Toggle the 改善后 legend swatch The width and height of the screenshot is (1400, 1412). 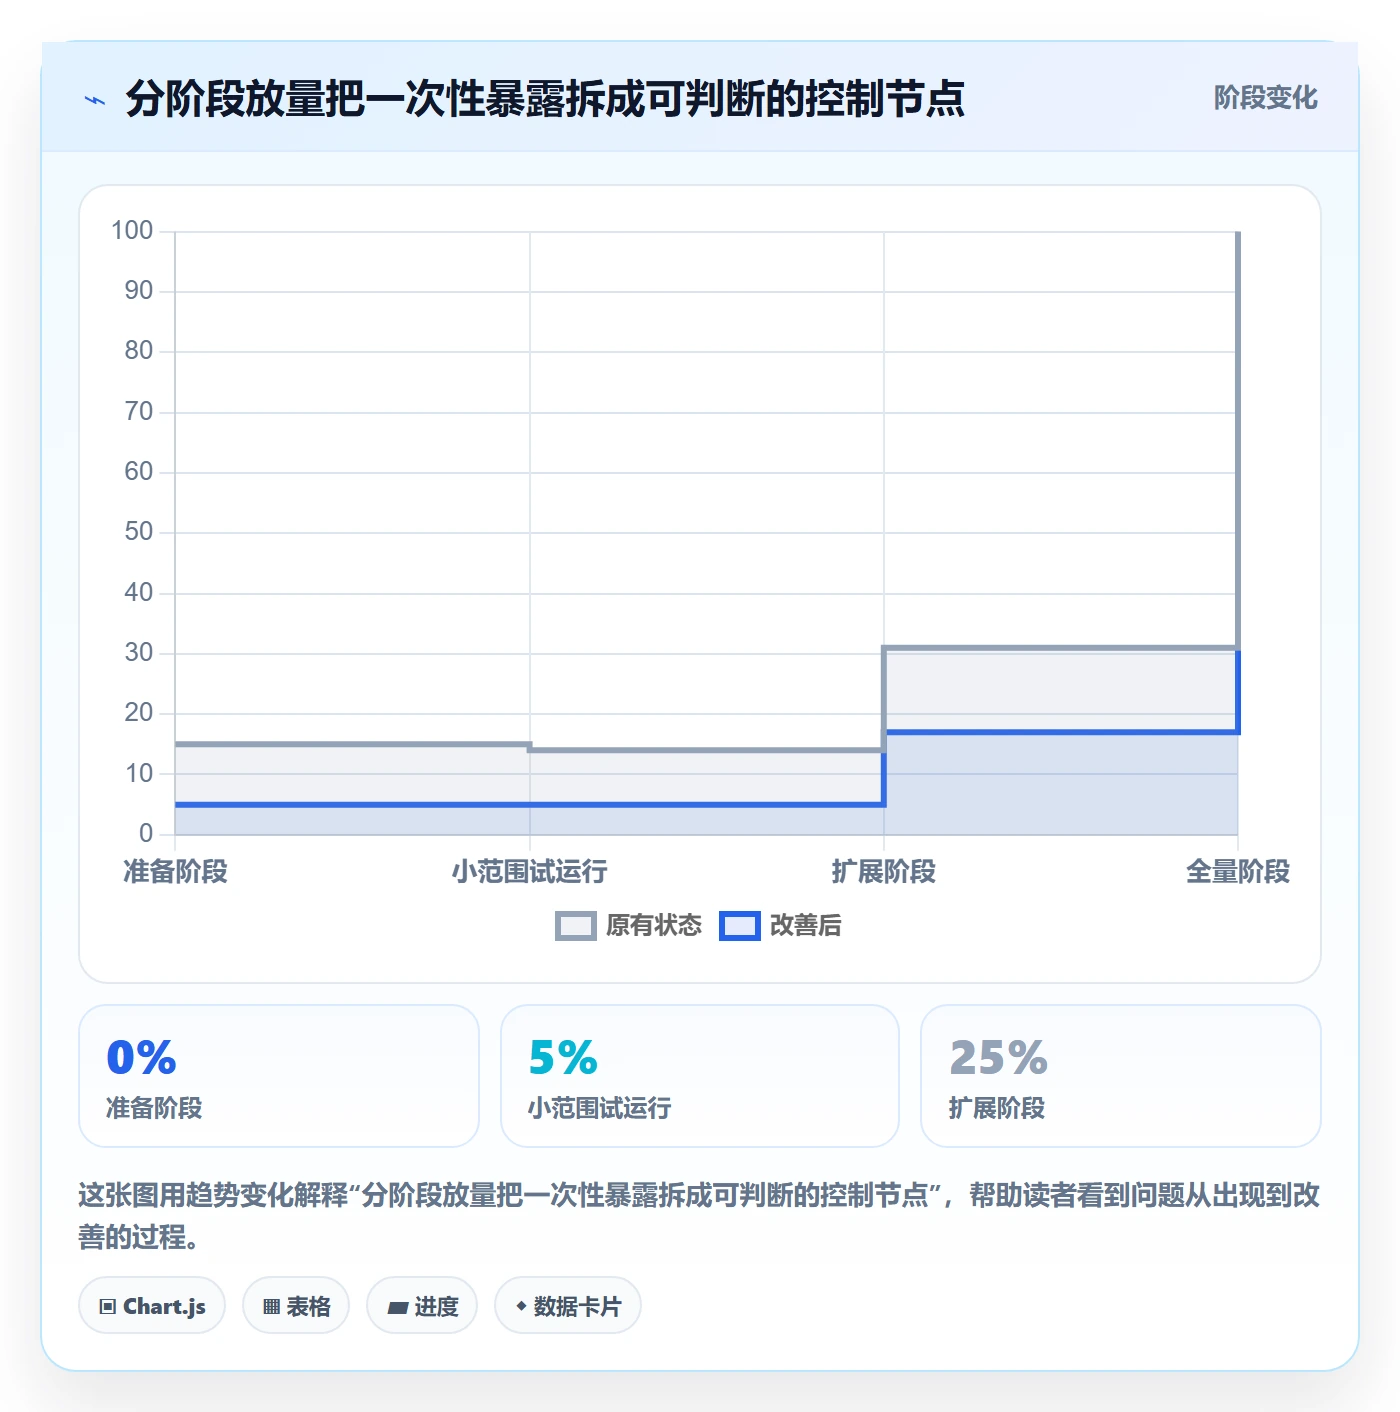(x=740, y=926)
